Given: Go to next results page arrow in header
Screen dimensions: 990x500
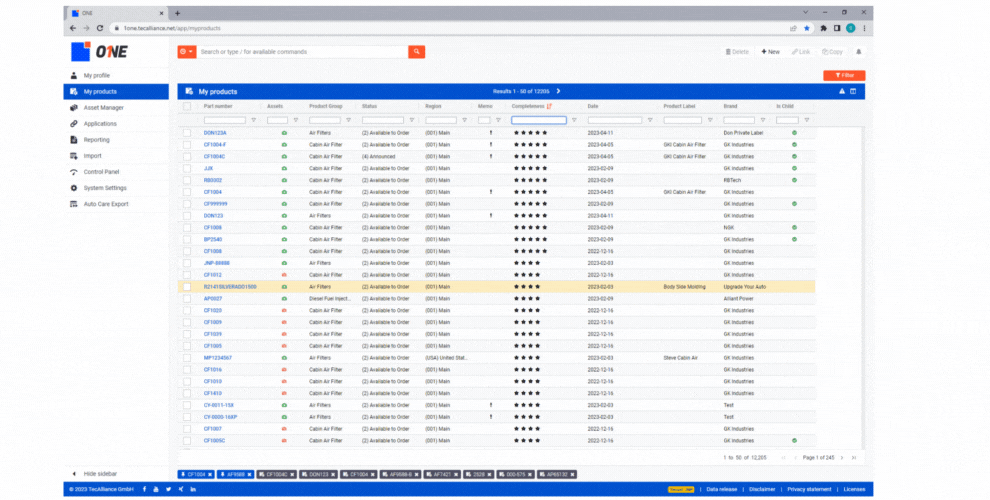Looking at the screenshot, I should pyautogui.click(x=558, y=91).
